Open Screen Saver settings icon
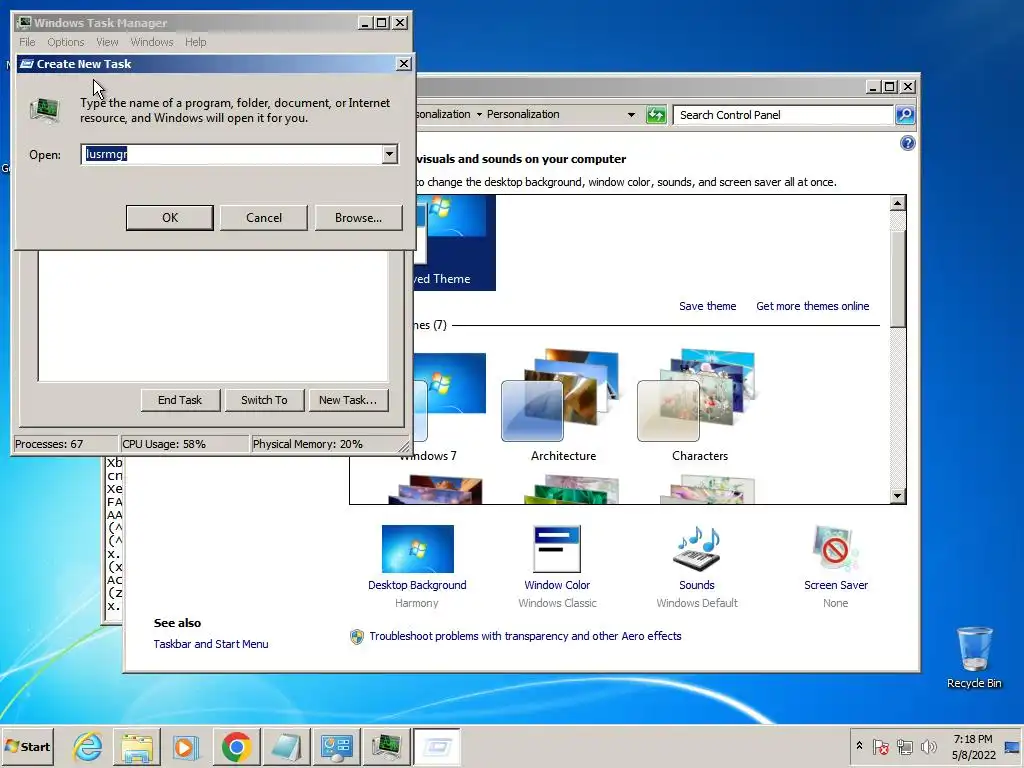 pos(836,548)
